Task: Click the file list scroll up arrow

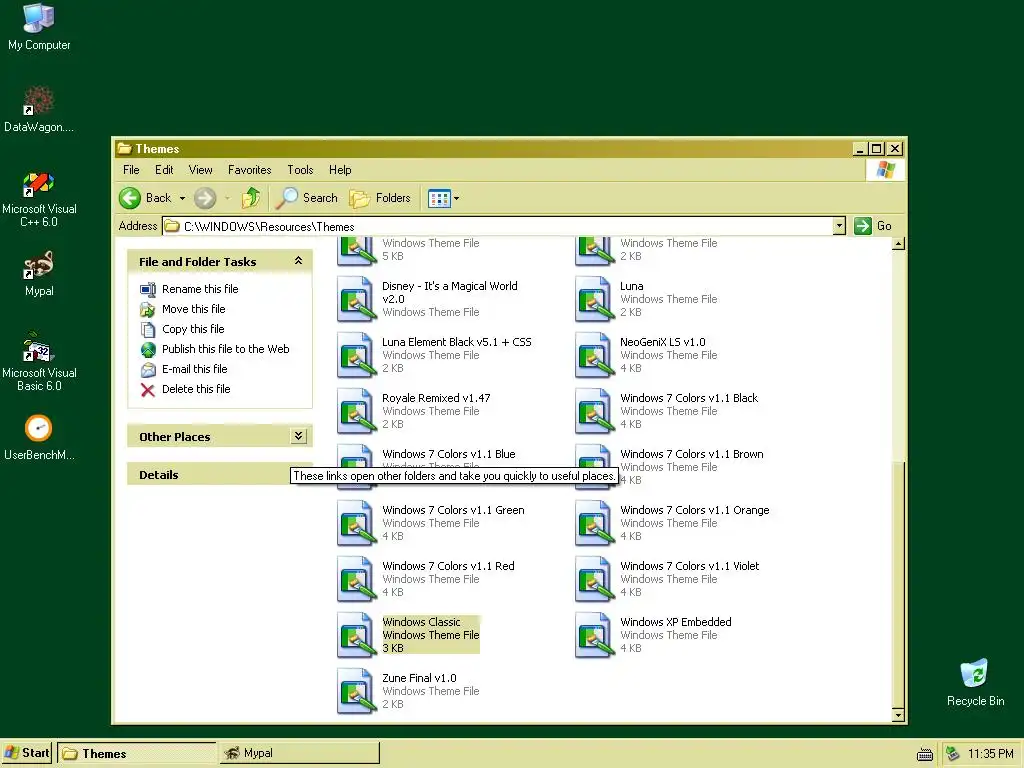Action: click(x=899, y=244)
